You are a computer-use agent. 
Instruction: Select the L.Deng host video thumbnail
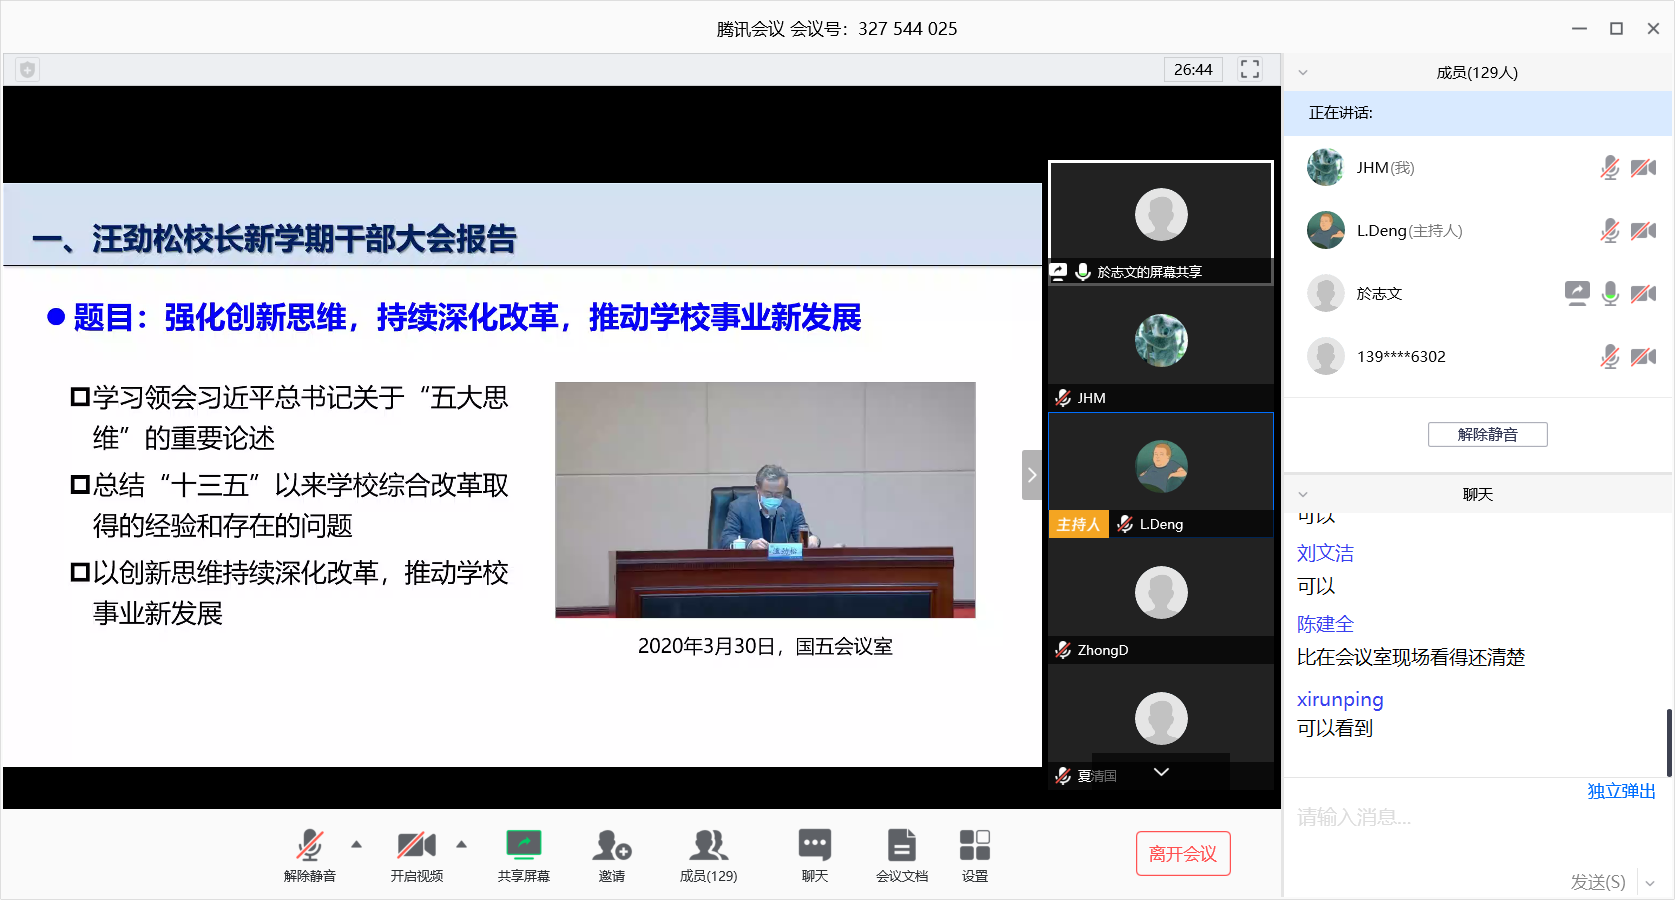(1160, 466)
